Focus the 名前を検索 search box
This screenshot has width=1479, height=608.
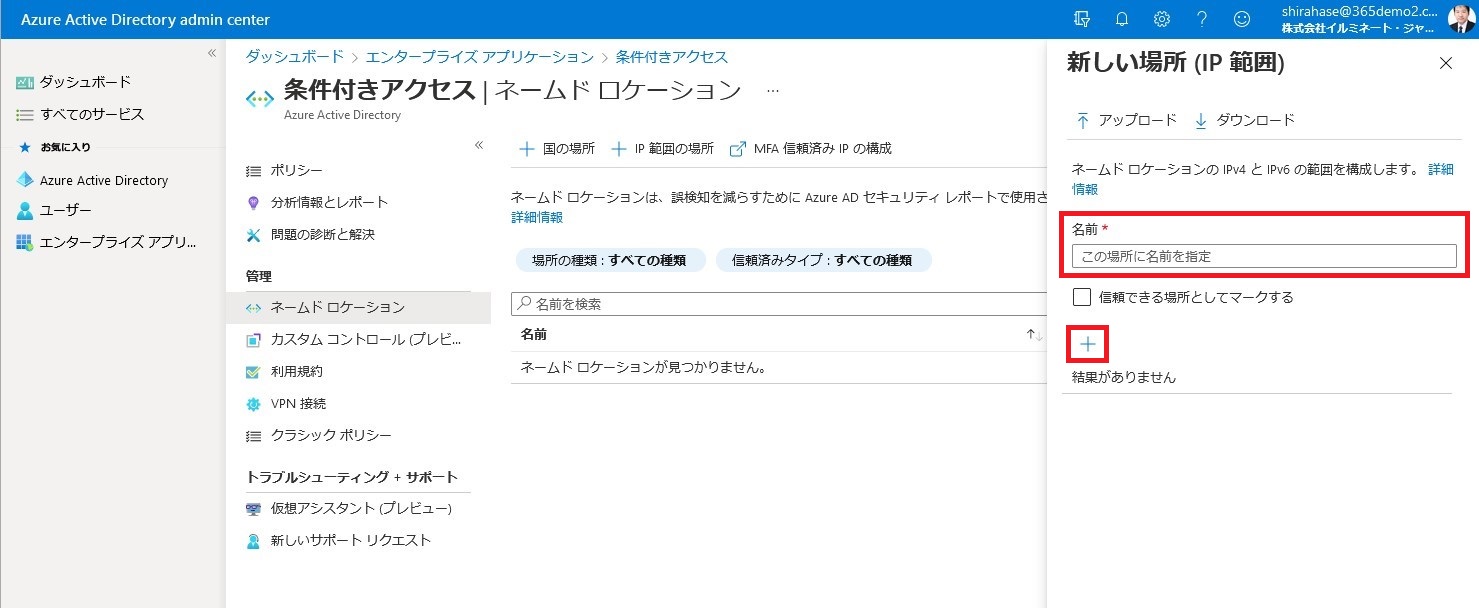[778, 304]
